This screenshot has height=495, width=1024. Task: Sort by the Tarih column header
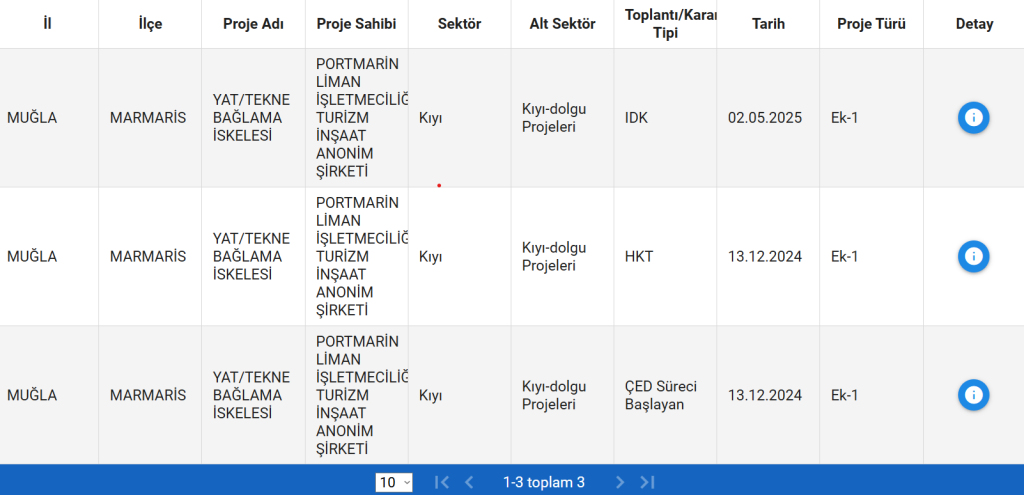pos(768,24)
